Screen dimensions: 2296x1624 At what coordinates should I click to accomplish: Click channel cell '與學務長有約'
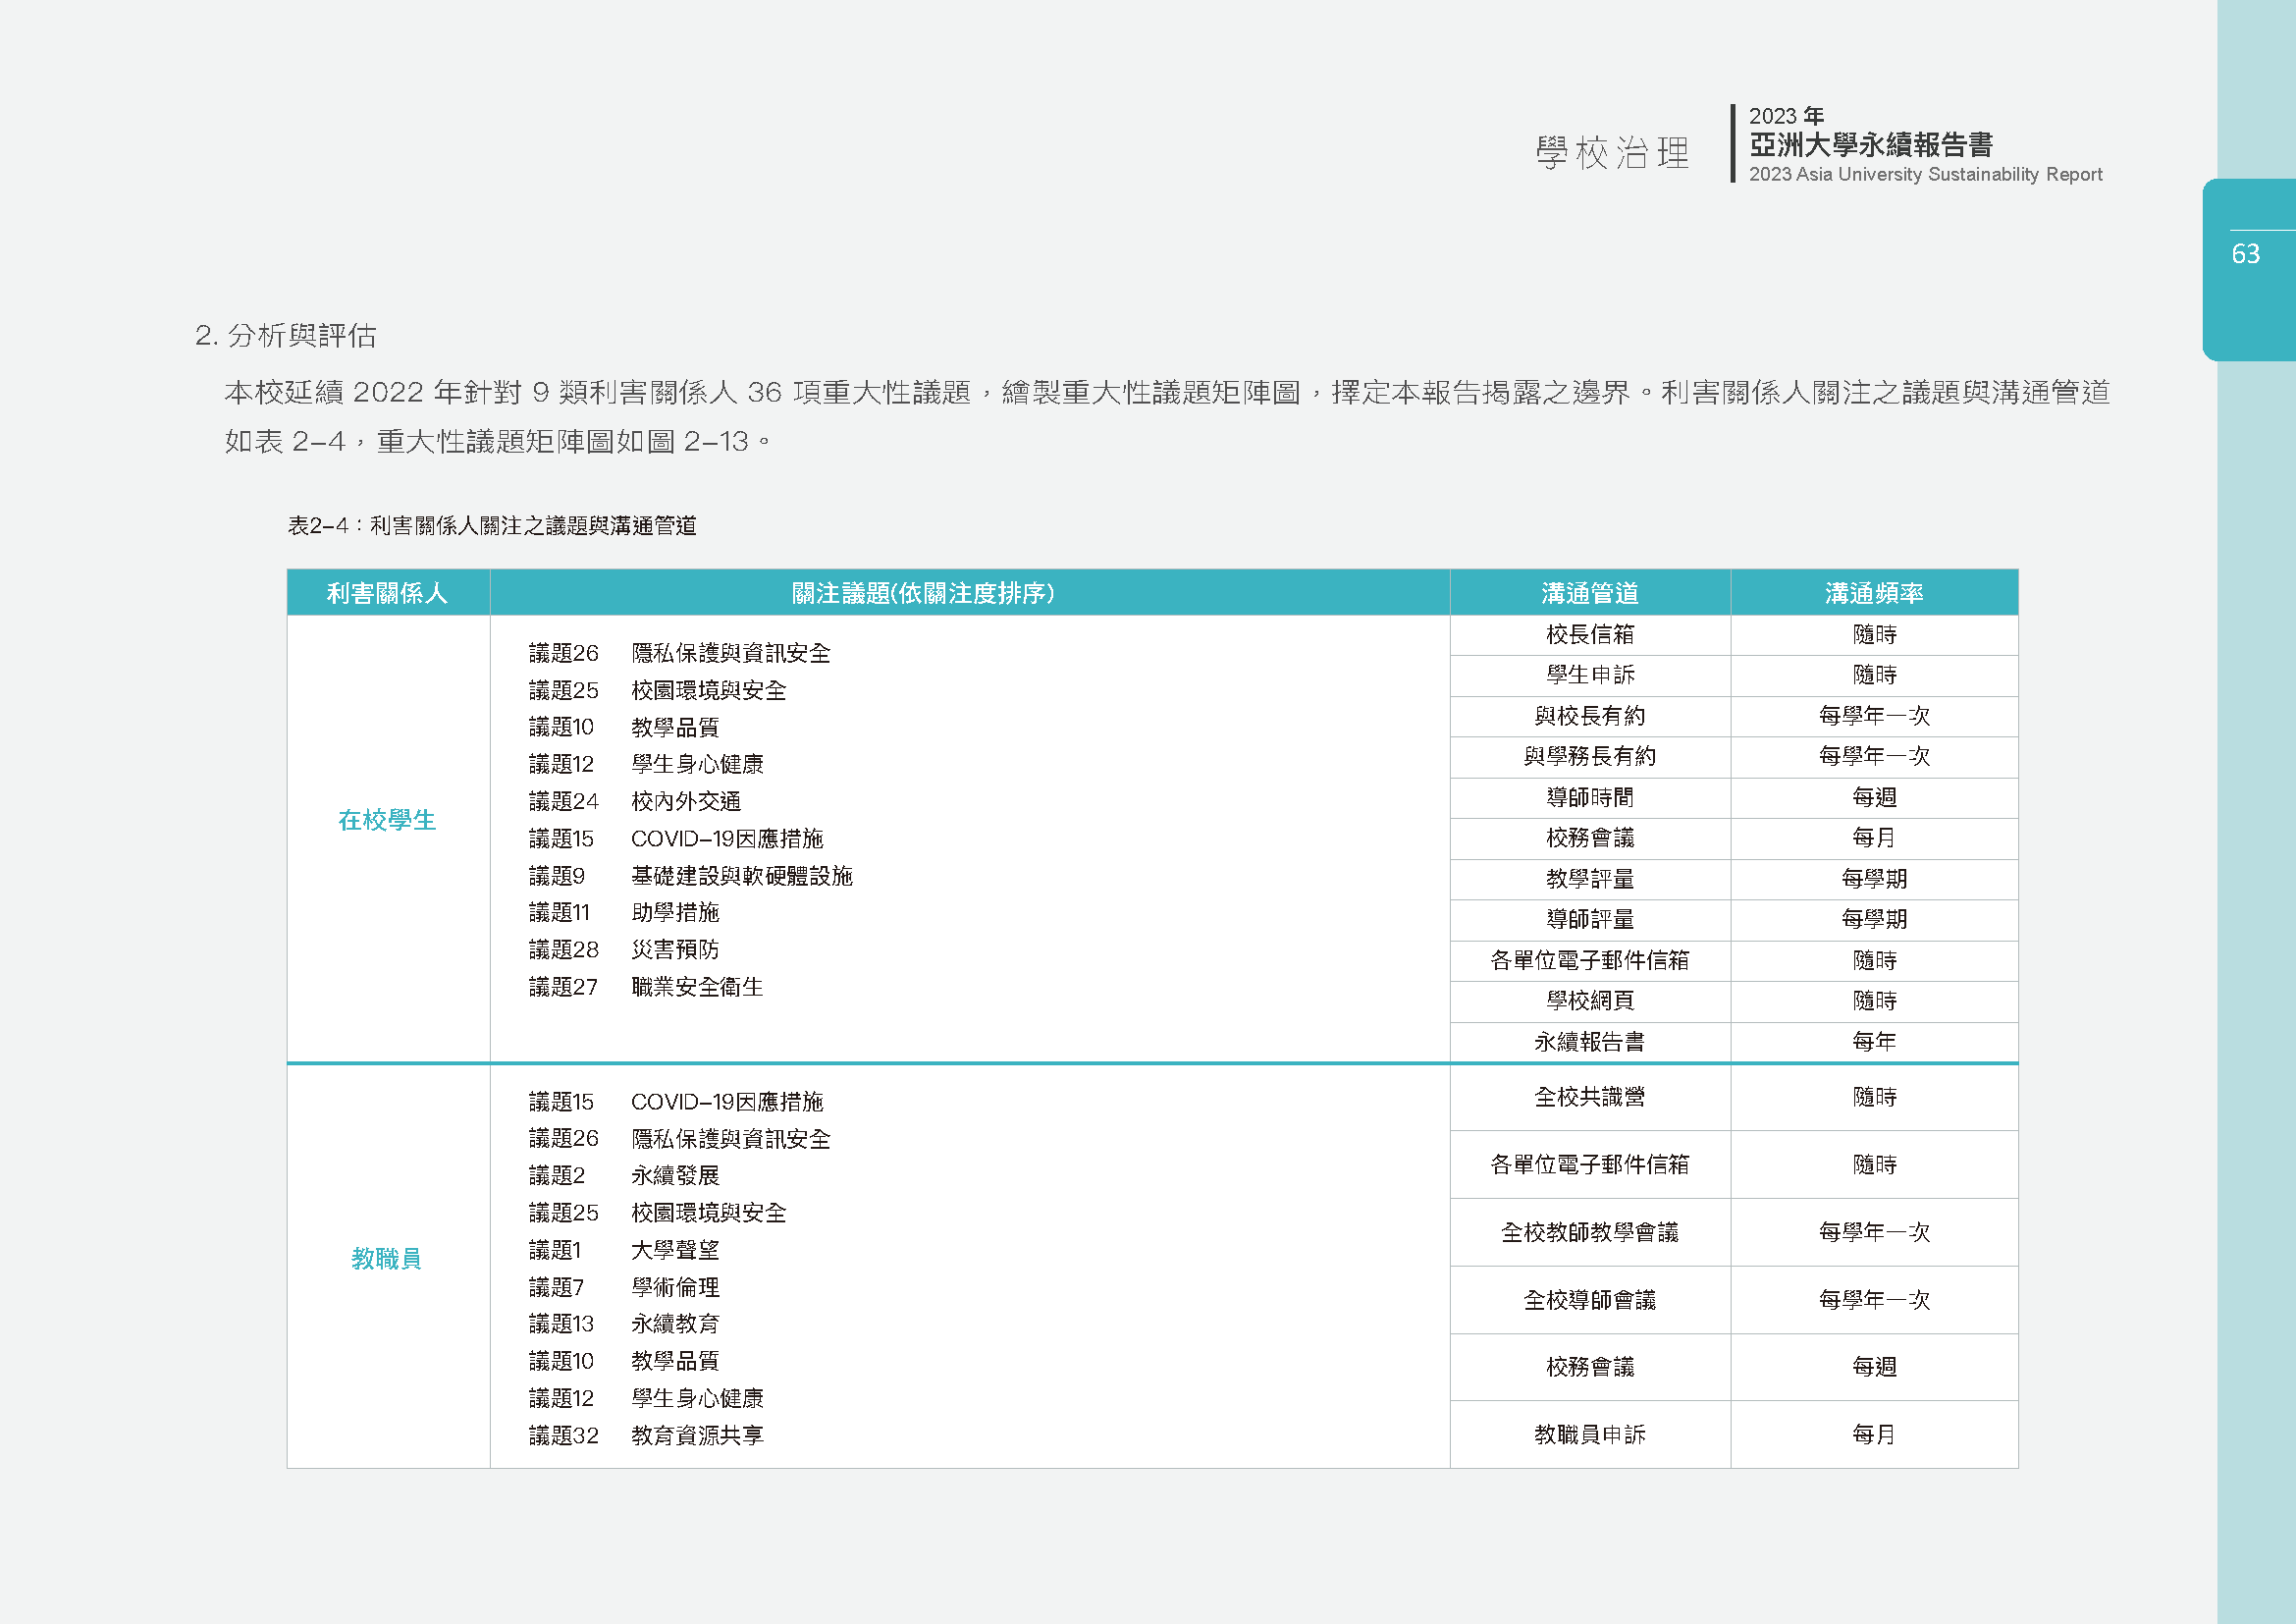[1590, 756]
